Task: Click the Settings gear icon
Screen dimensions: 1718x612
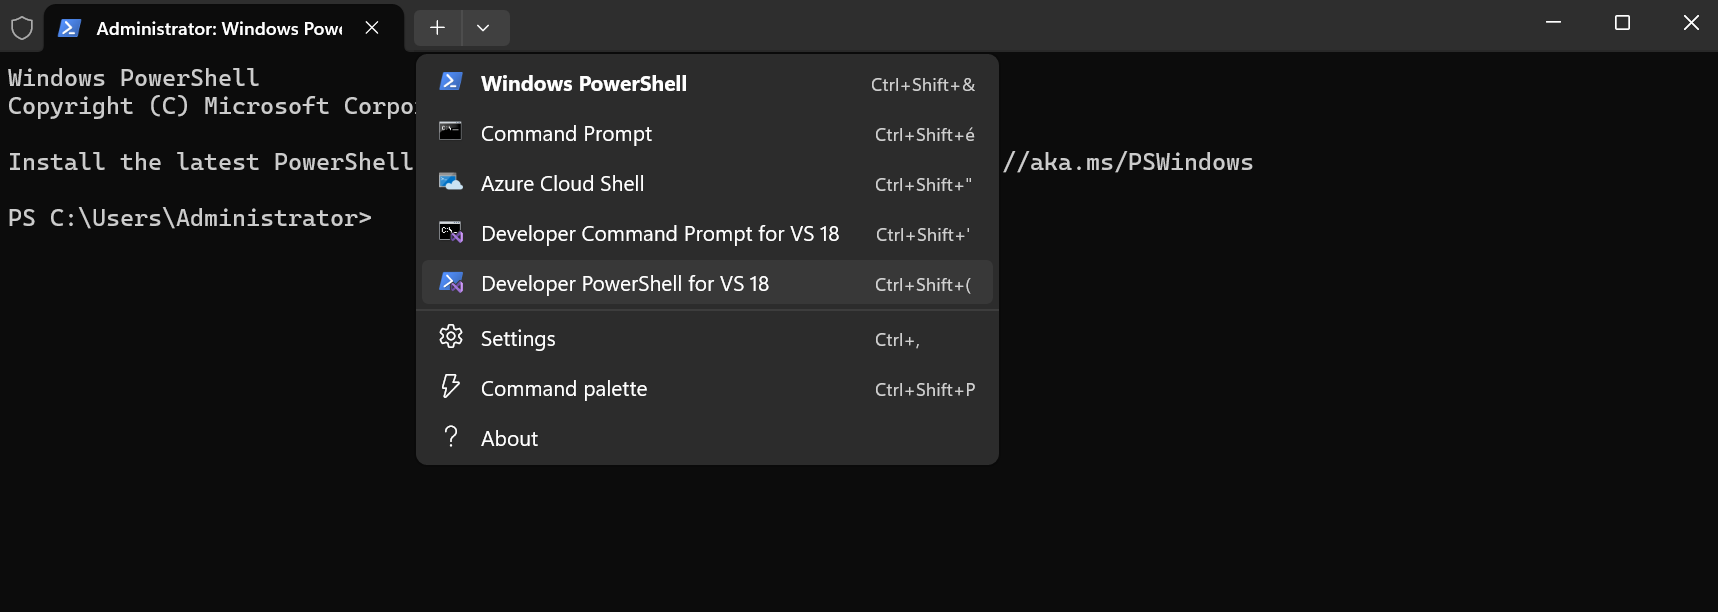Action: coord(451,337)
